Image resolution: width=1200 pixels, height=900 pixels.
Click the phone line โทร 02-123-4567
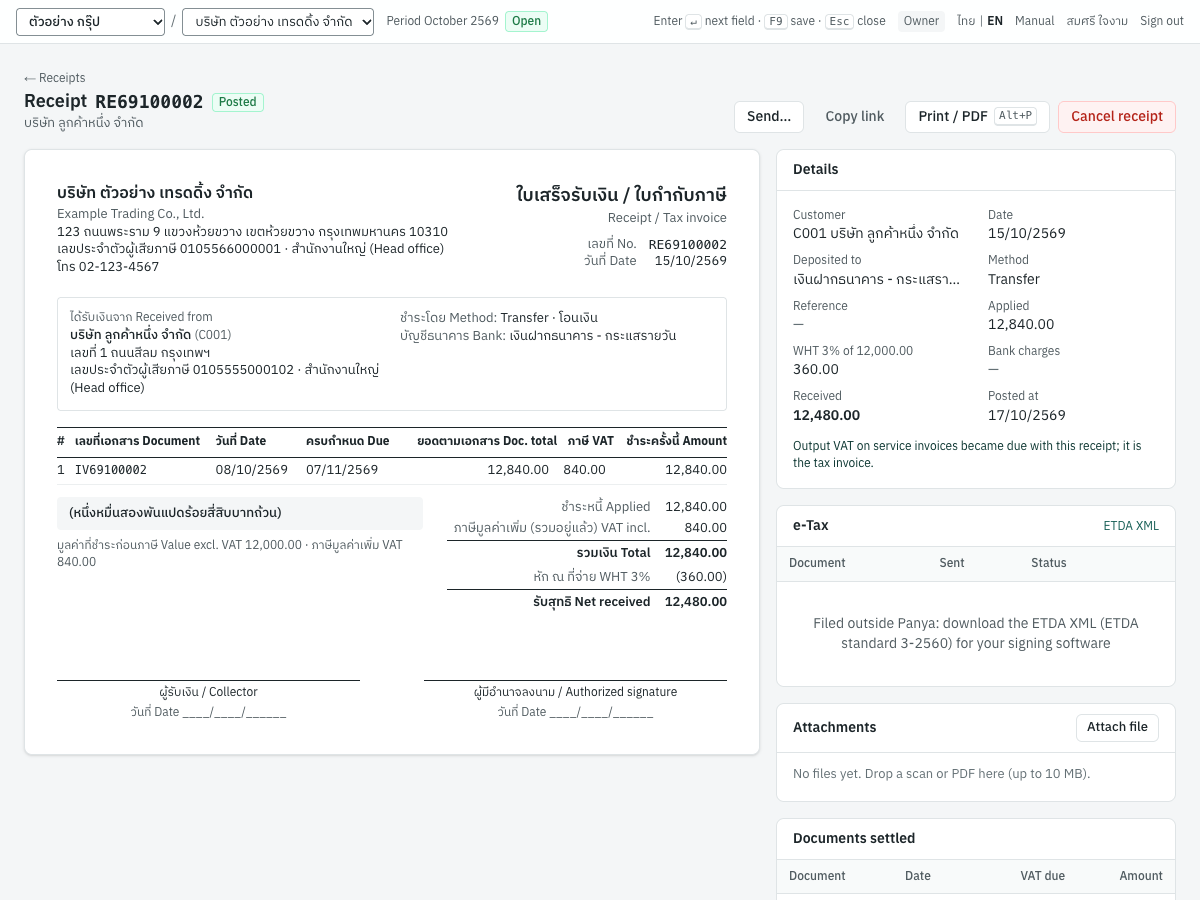108,267
